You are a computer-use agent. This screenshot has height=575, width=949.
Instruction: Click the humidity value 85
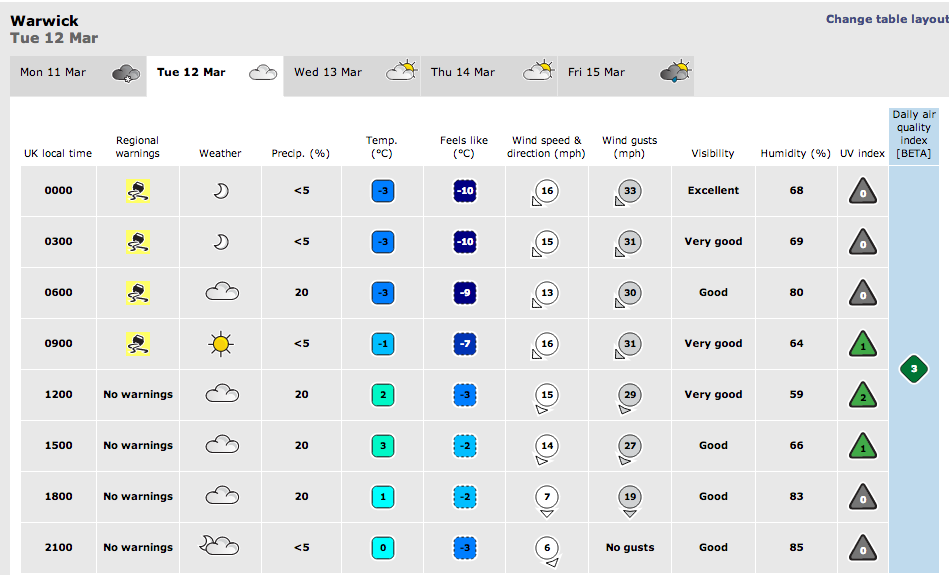(x=796, y=547)
